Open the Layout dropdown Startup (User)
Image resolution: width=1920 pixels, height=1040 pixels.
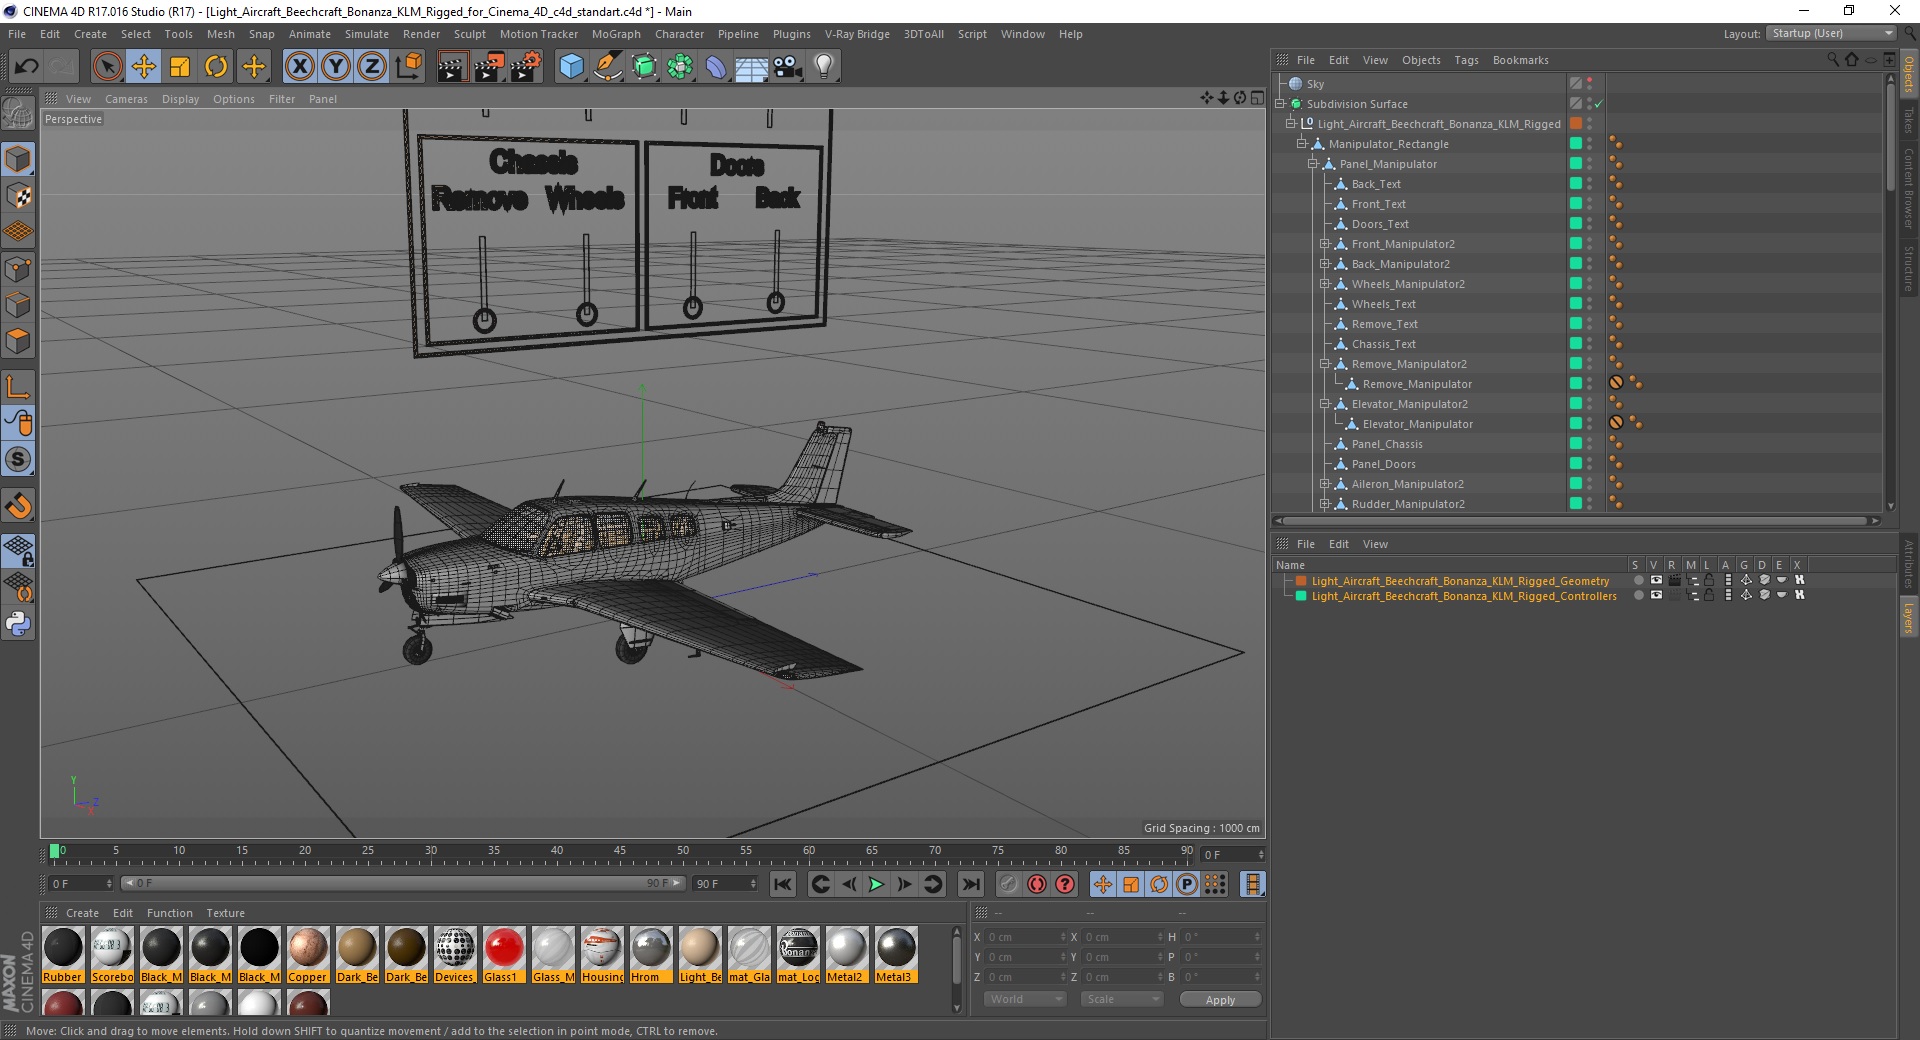(x=1831, y=33)
